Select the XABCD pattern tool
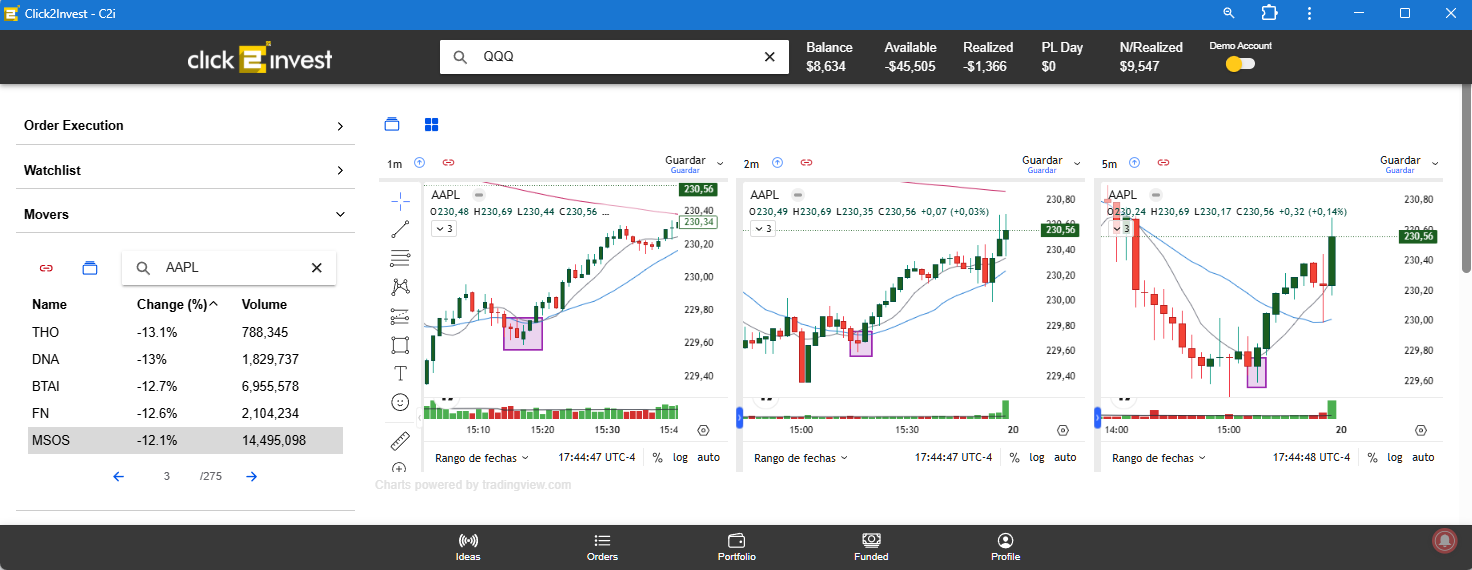This screenshot has height=570, width=1472. pos(400,287)
